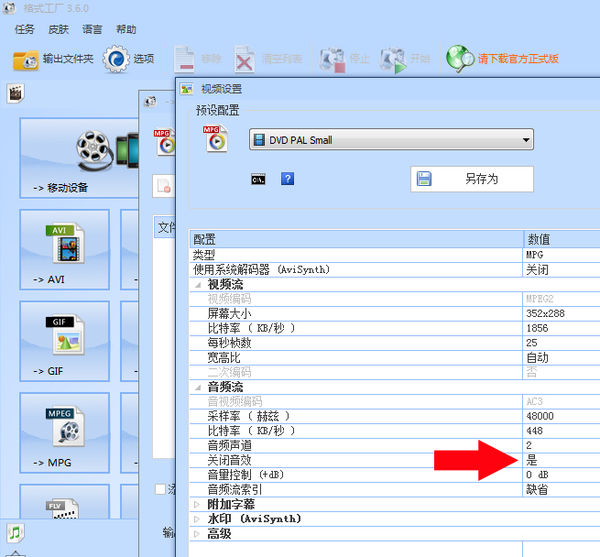The height and width of the screenshot is (557, 600).
Task: Click the 0 dB volume control value
Action: pyautogui.click(x=537, y=475)
